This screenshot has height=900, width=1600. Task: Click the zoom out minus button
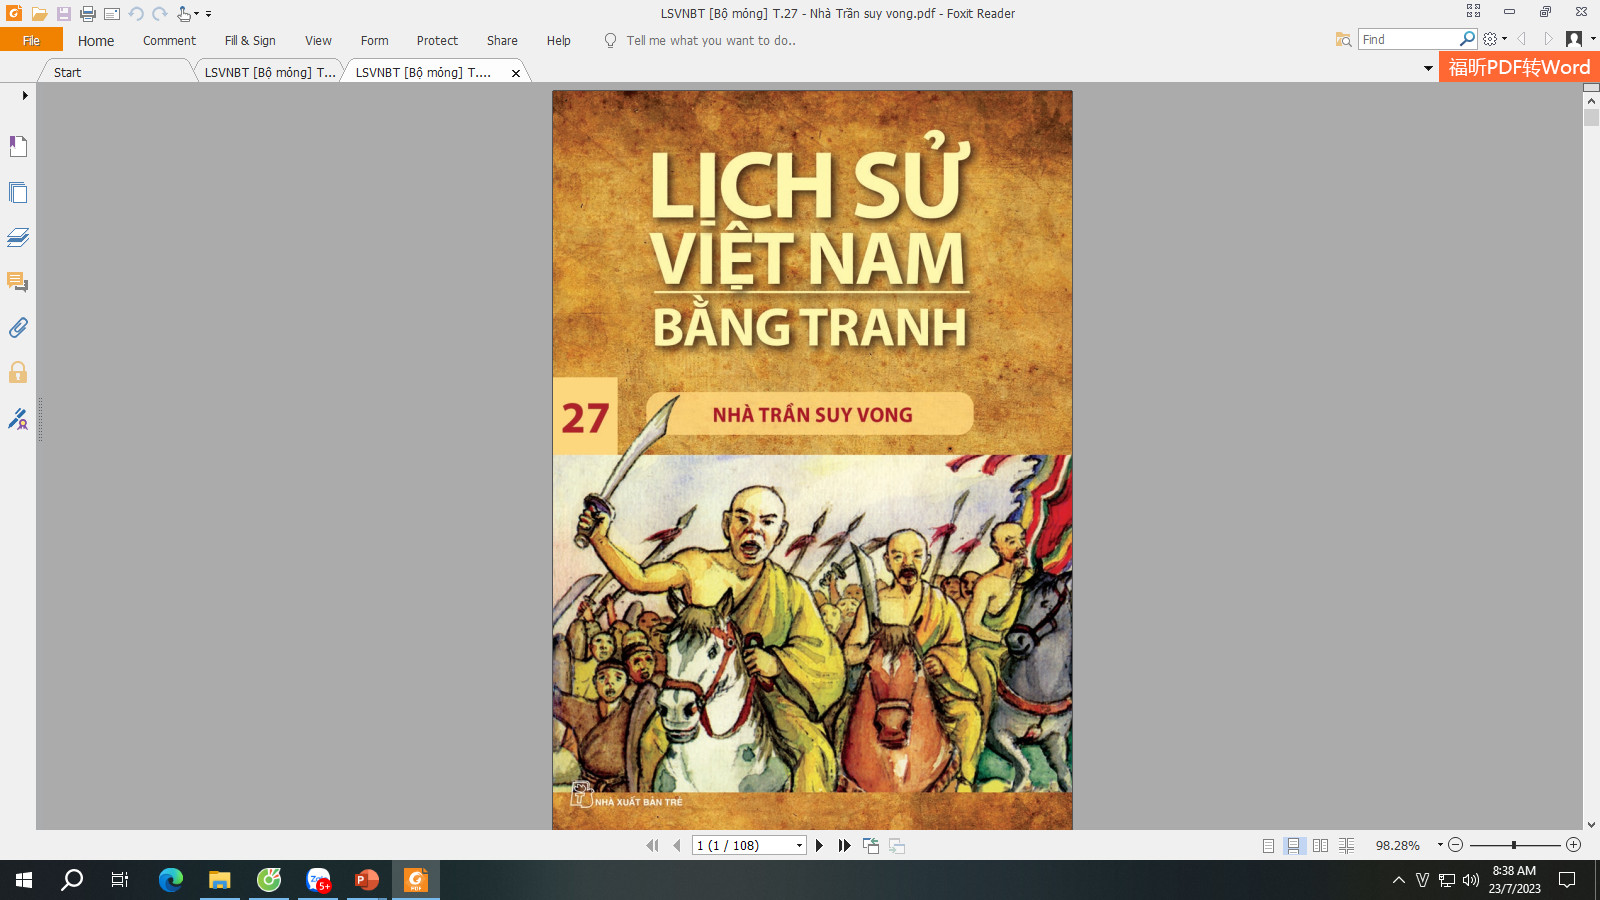(x=1456, y=845)
